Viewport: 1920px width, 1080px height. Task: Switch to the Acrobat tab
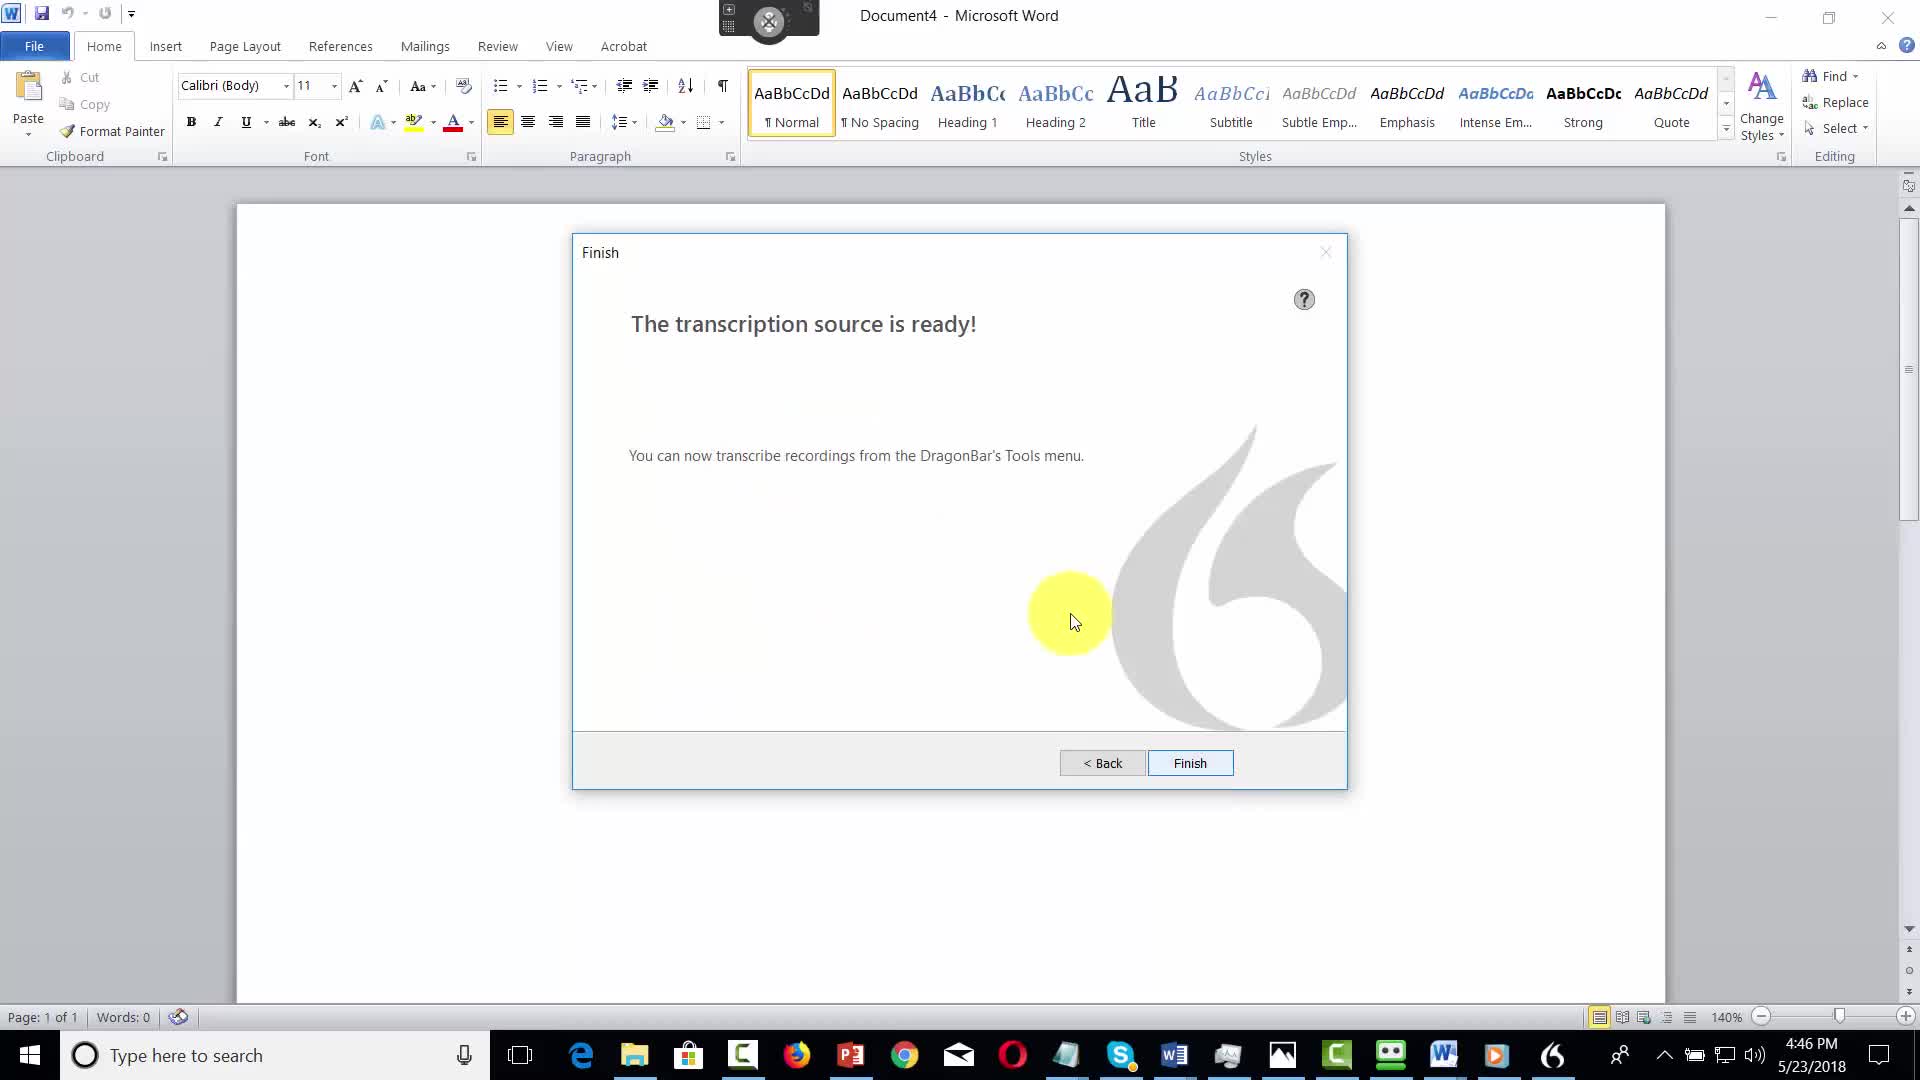623,46
